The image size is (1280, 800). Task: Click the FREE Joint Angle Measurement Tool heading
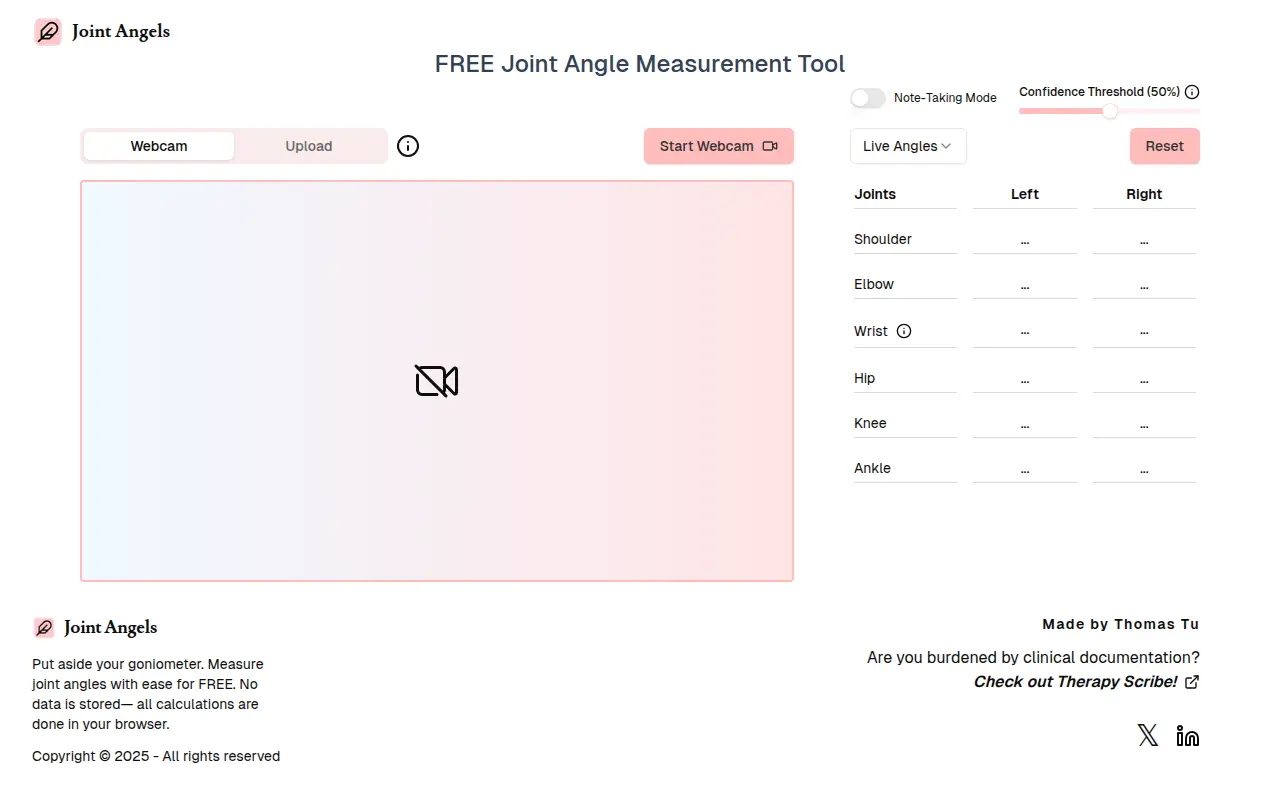[640, 64]
